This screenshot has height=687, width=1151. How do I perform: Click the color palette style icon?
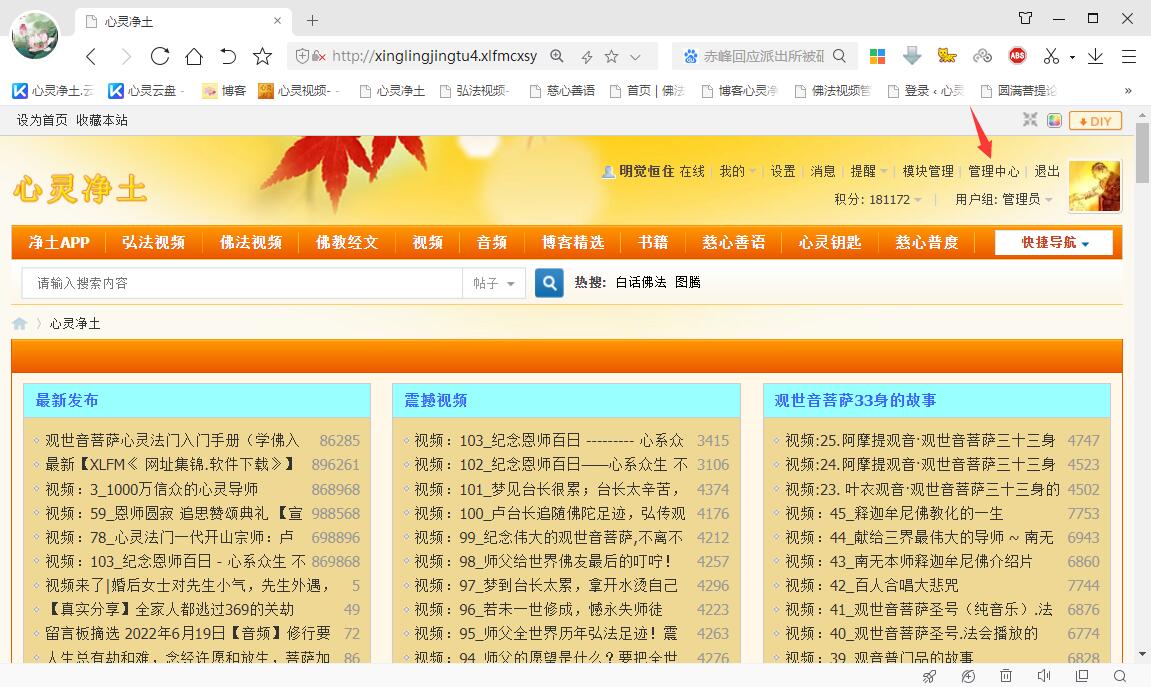coord(1054,120)
